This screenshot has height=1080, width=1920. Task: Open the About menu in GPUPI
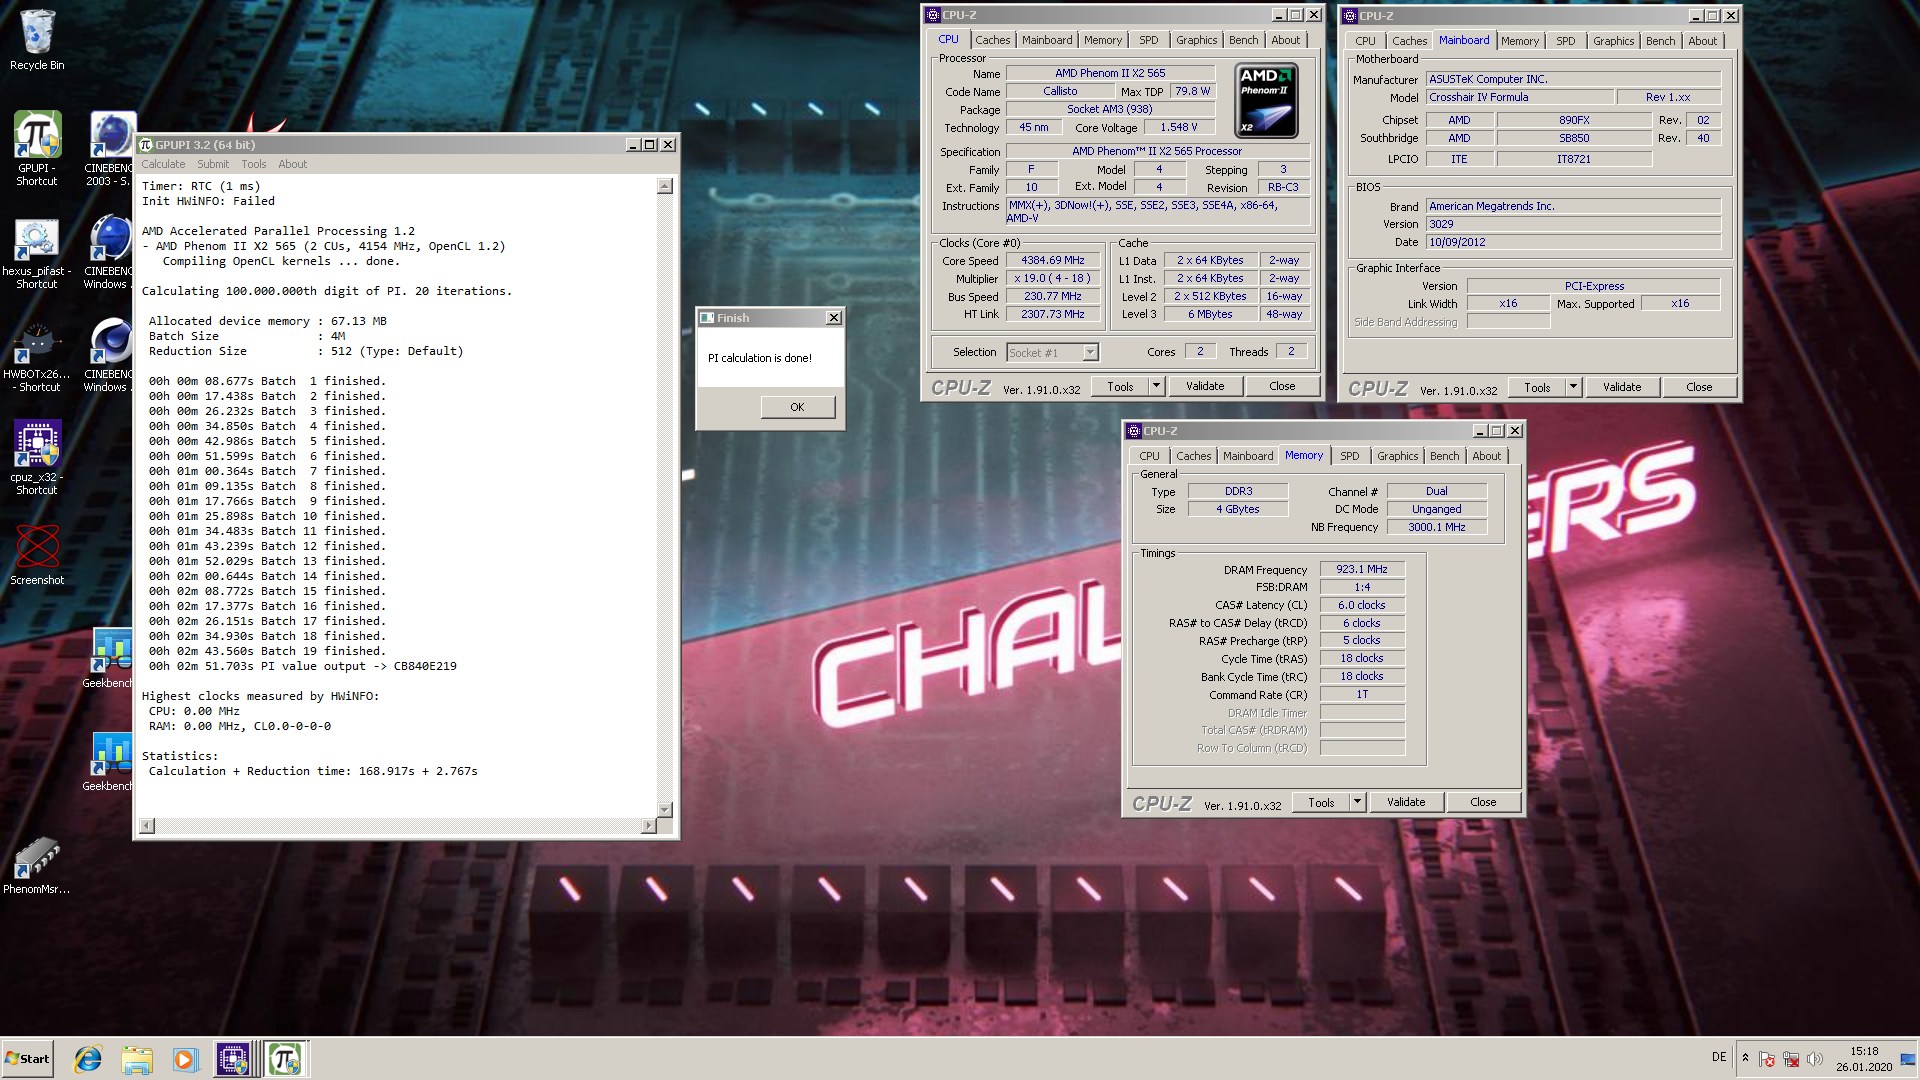(x=293, y=164)
